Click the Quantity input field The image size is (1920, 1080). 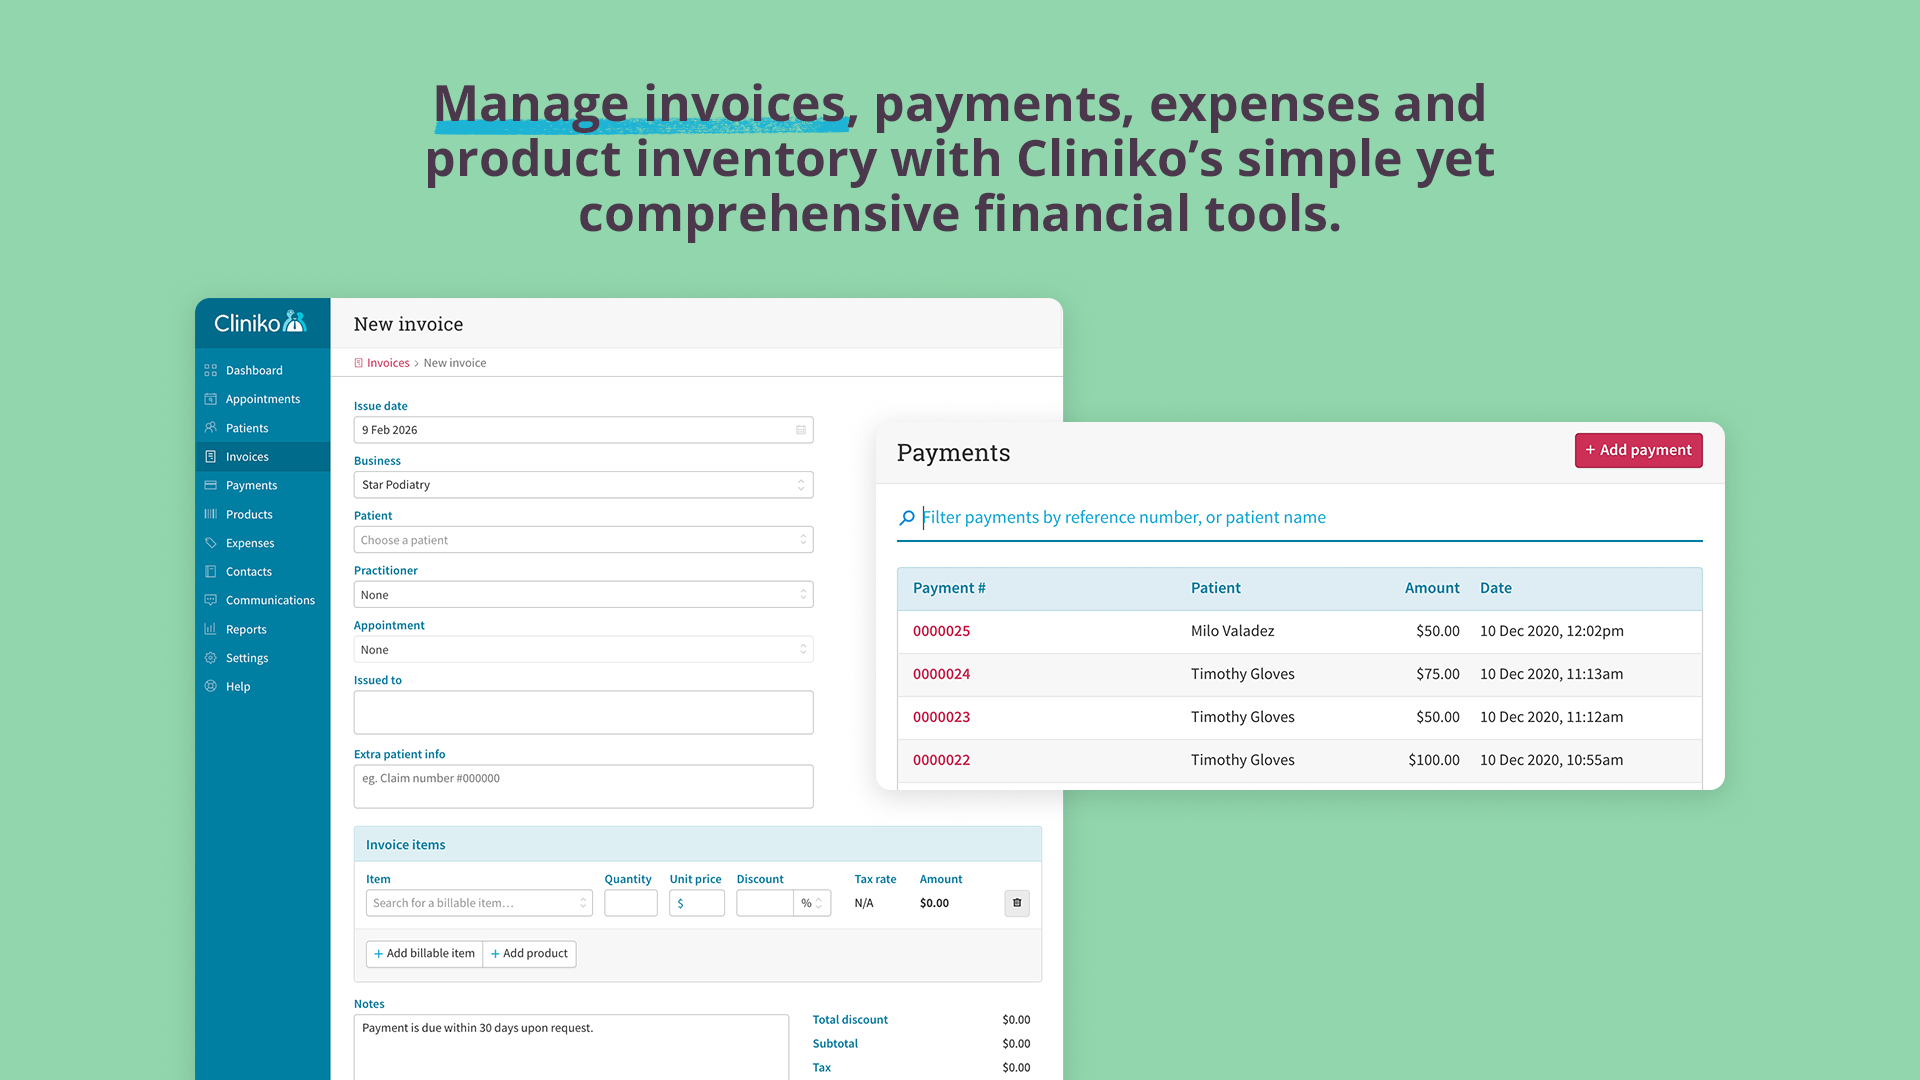[x=630, y=903]
